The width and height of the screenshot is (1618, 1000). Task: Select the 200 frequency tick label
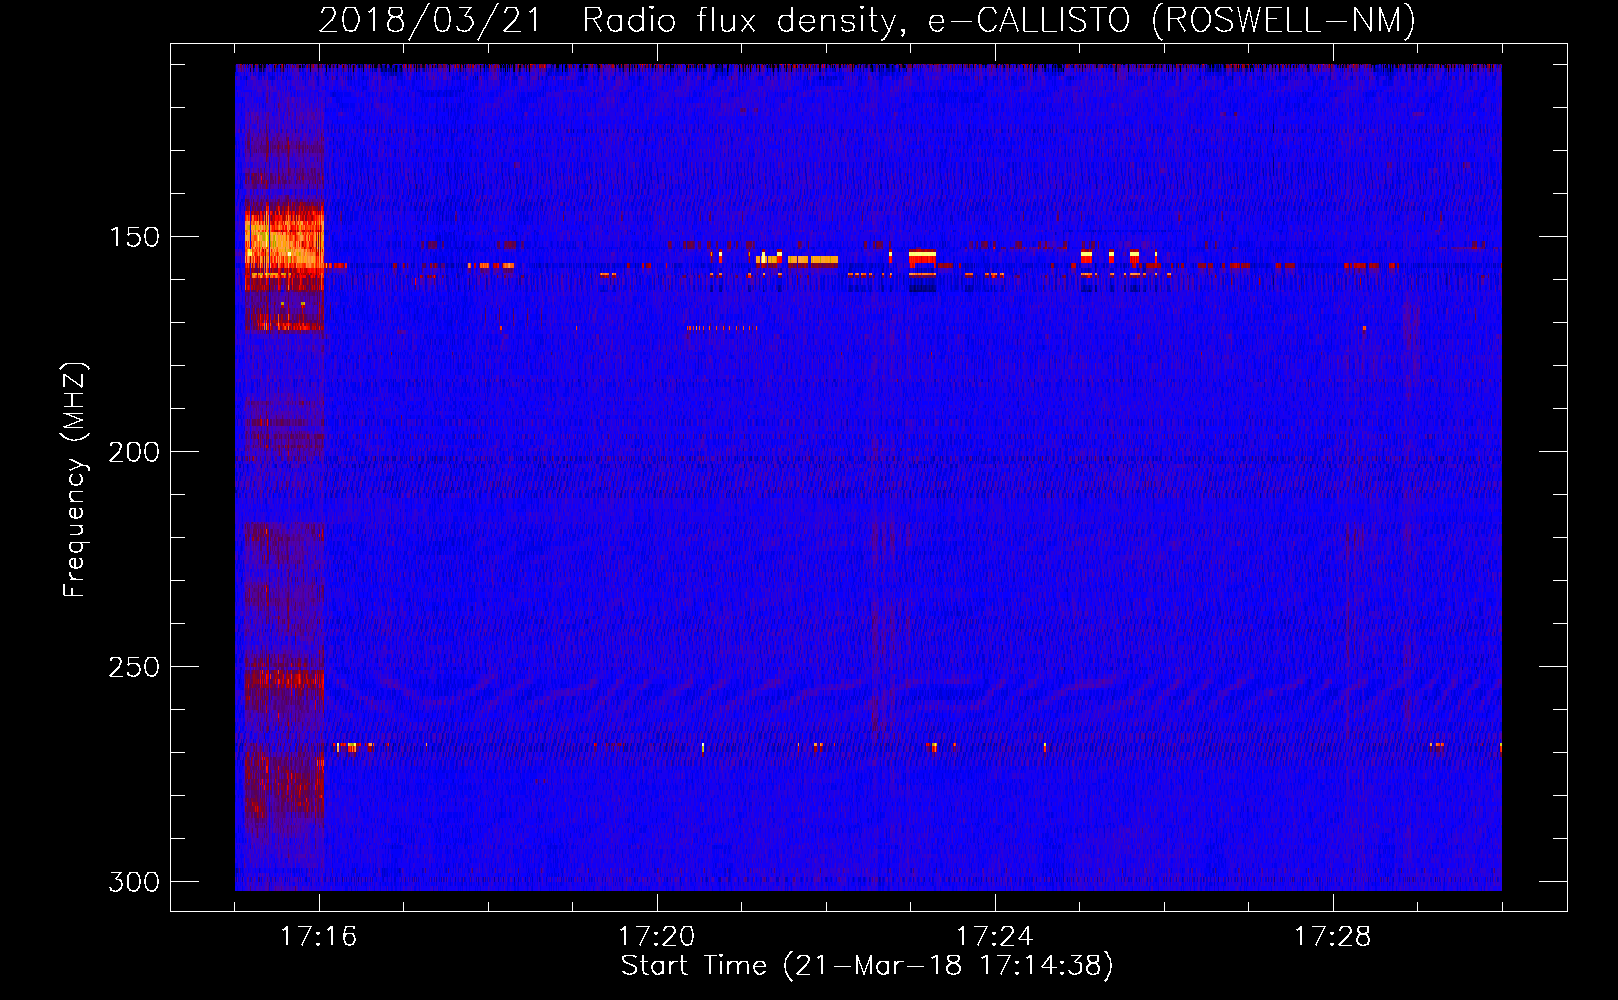coord(134,452)
